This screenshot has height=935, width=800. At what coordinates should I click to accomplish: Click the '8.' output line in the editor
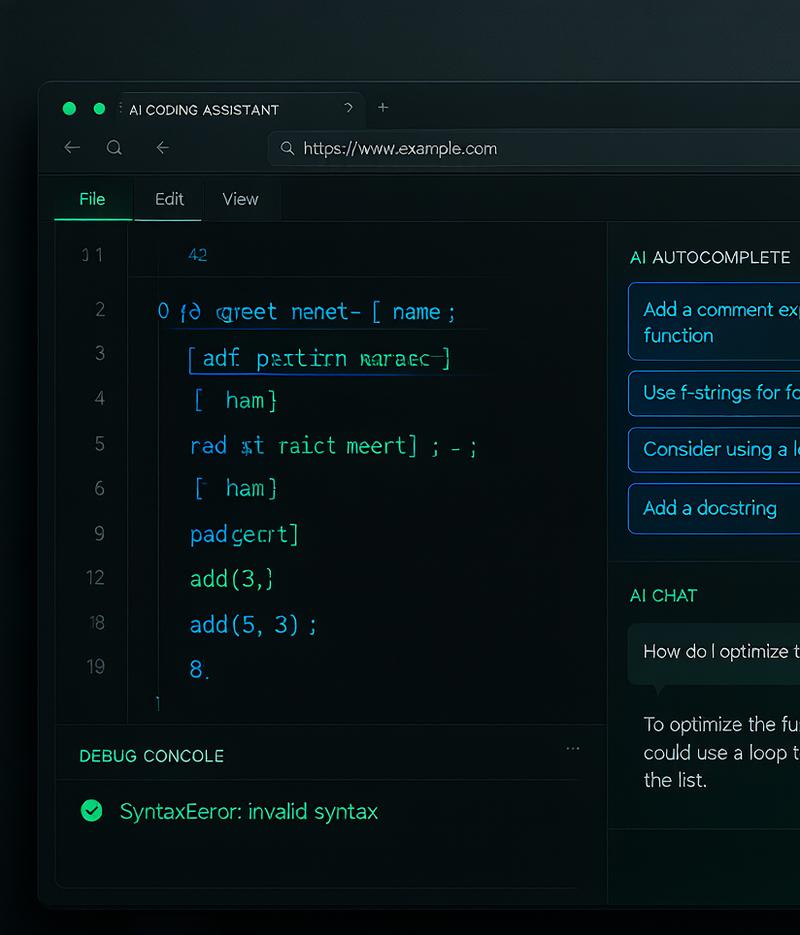(x=199, y=669)
